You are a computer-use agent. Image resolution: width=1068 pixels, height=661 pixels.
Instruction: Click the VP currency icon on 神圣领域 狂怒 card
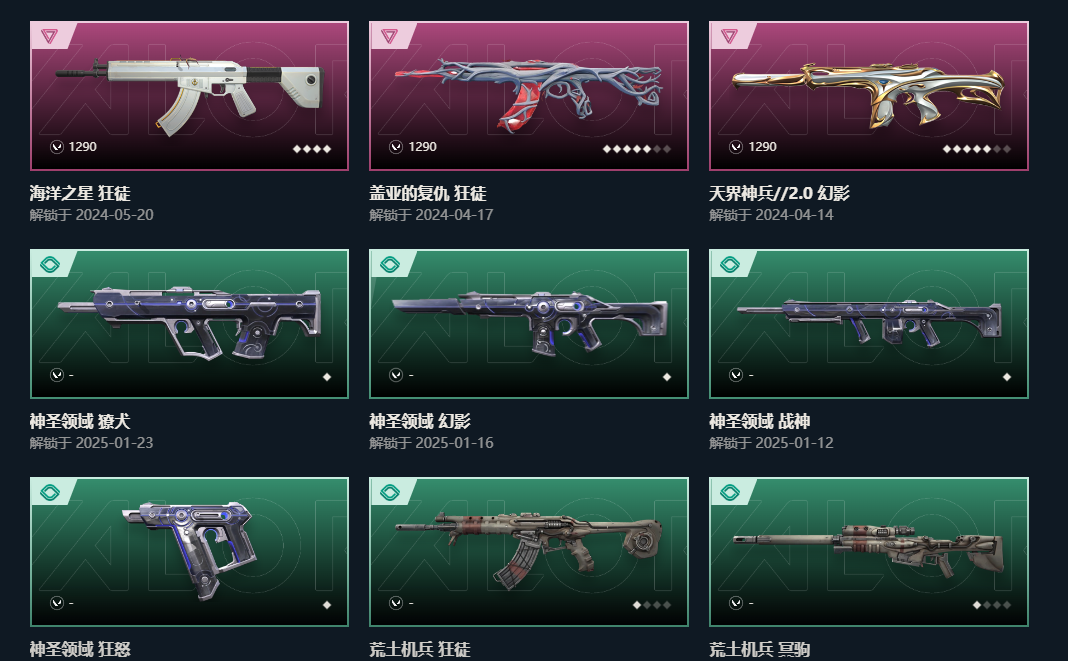(x=57, y=603)
